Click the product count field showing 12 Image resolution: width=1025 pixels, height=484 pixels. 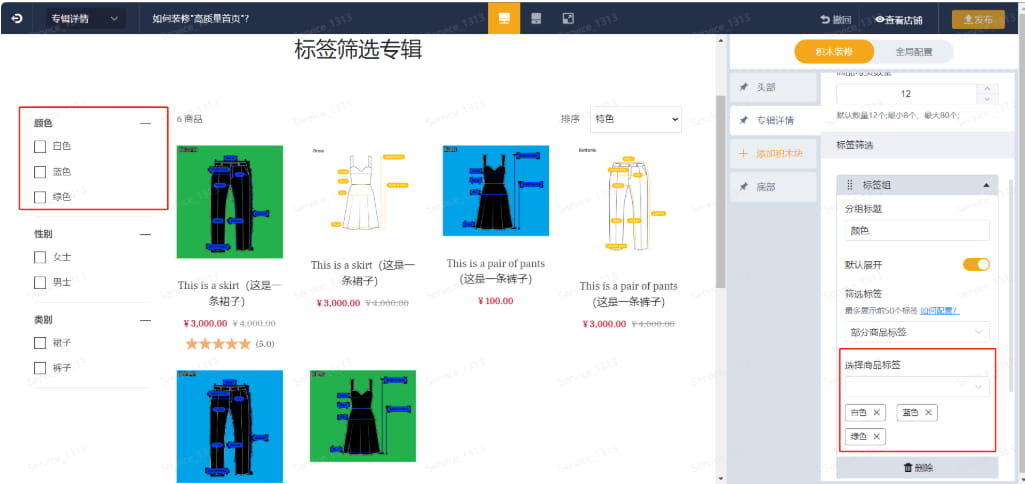(906, 94)
